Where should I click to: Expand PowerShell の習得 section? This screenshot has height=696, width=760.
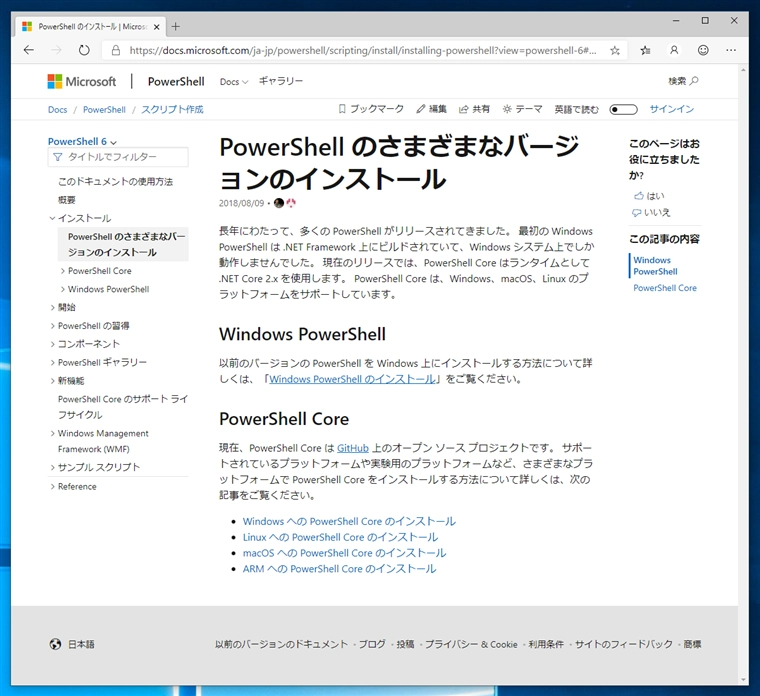pyautogui.click(x=52, y=326)
